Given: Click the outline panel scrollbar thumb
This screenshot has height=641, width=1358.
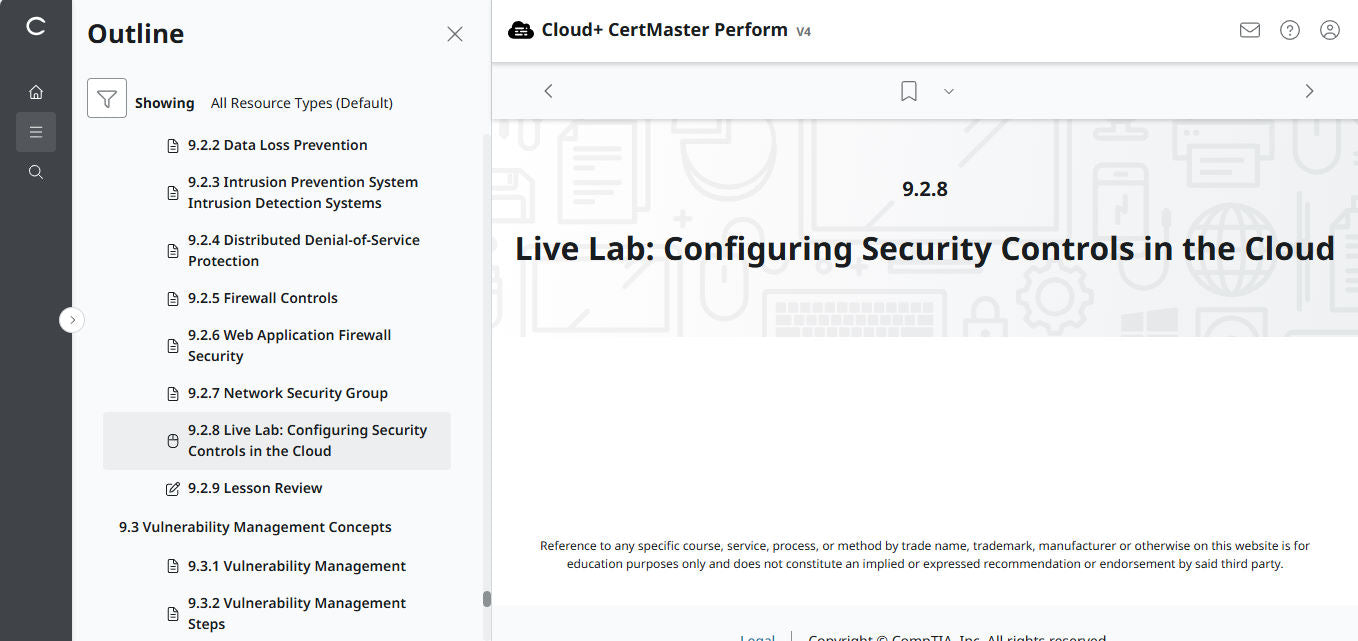Looking at the screenshot, I should [x=487, y=599].
